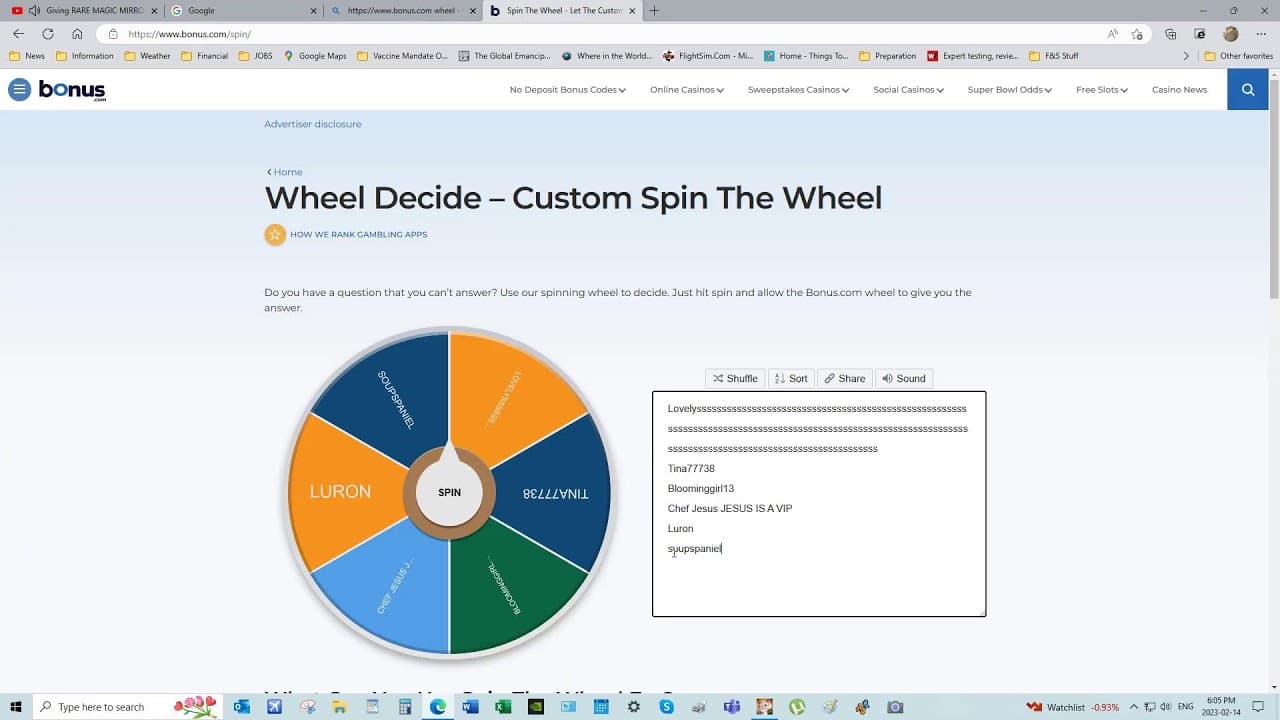
Task: Open Skype from the taskbar
Action: pyautogui.click(x=667, y=707)
